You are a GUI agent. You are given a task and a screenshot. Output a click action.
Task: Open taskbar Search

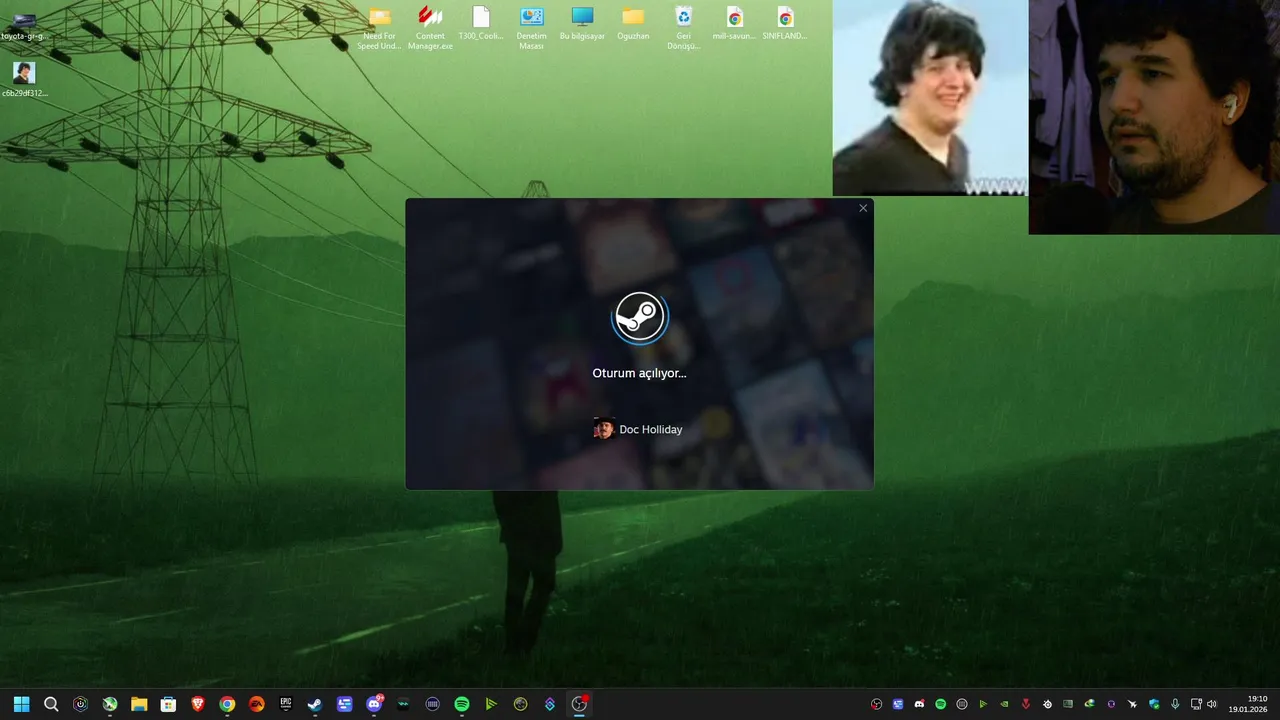(51, 704)
